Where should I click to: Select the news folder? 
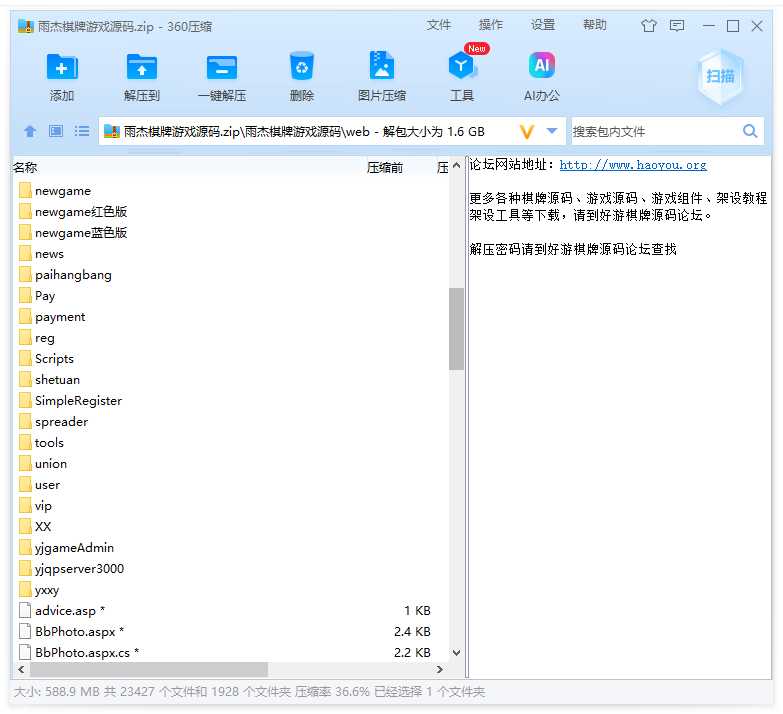pyautogui.click(x=41, y=254)
